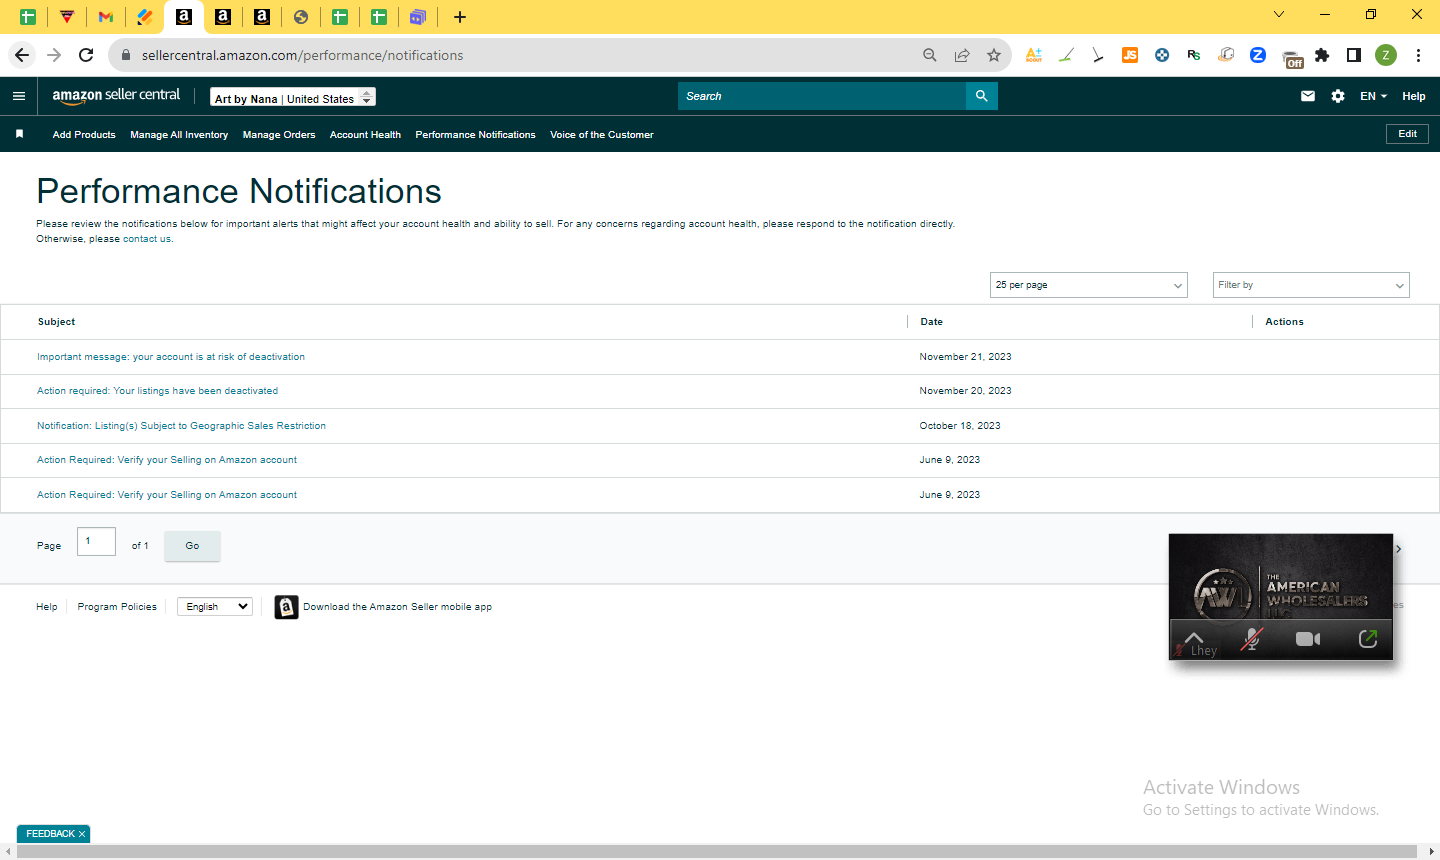The image size is (1440, 860).
Task: Click the blue Z Zoom extension icon
Action: click(x=1258, y=55)
